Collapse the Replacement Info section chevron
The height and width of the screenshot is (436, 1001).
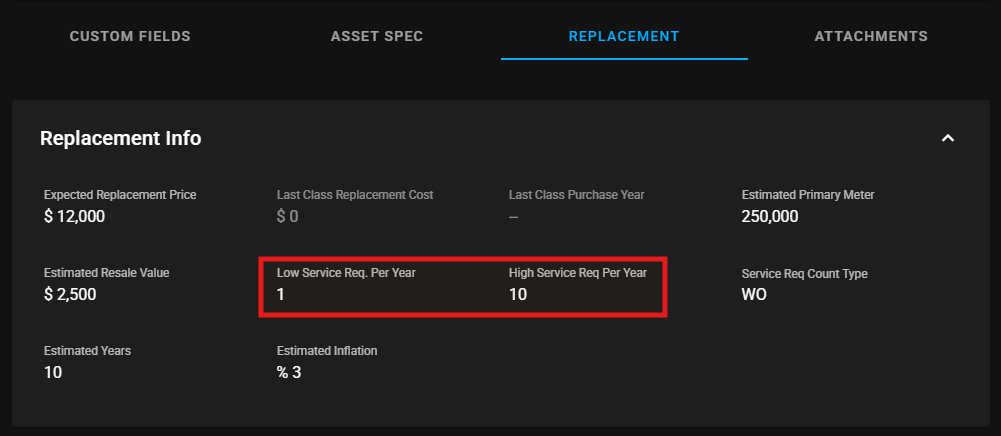pos(948,138)
